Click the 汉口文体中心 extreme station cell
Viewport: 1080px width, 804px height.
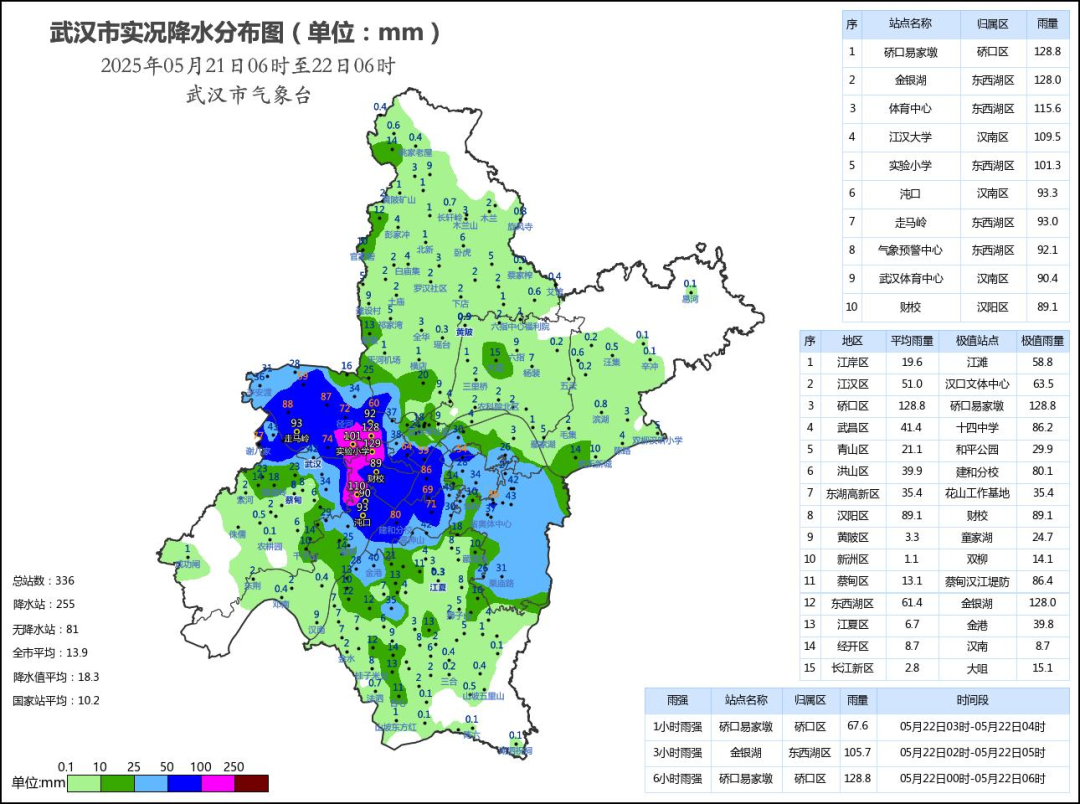[977, 384]
